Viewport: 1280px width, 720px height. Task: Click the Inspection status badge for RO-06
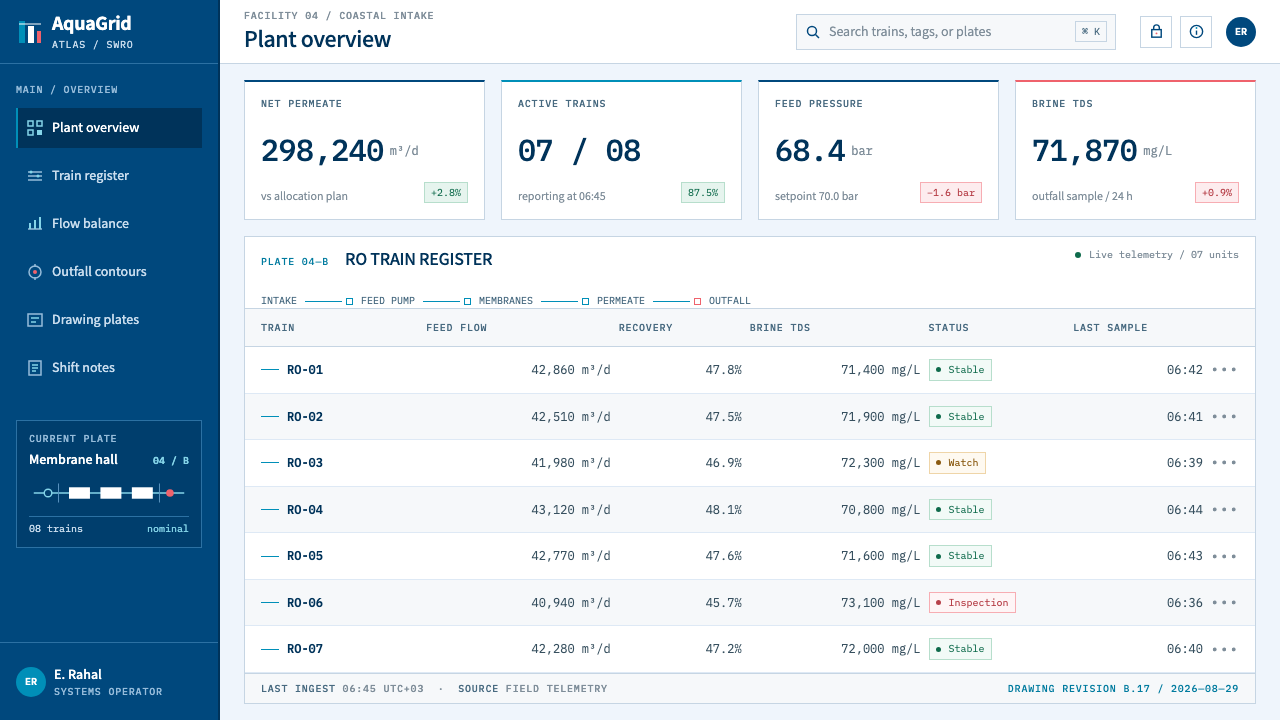click(x=972, y=603)
